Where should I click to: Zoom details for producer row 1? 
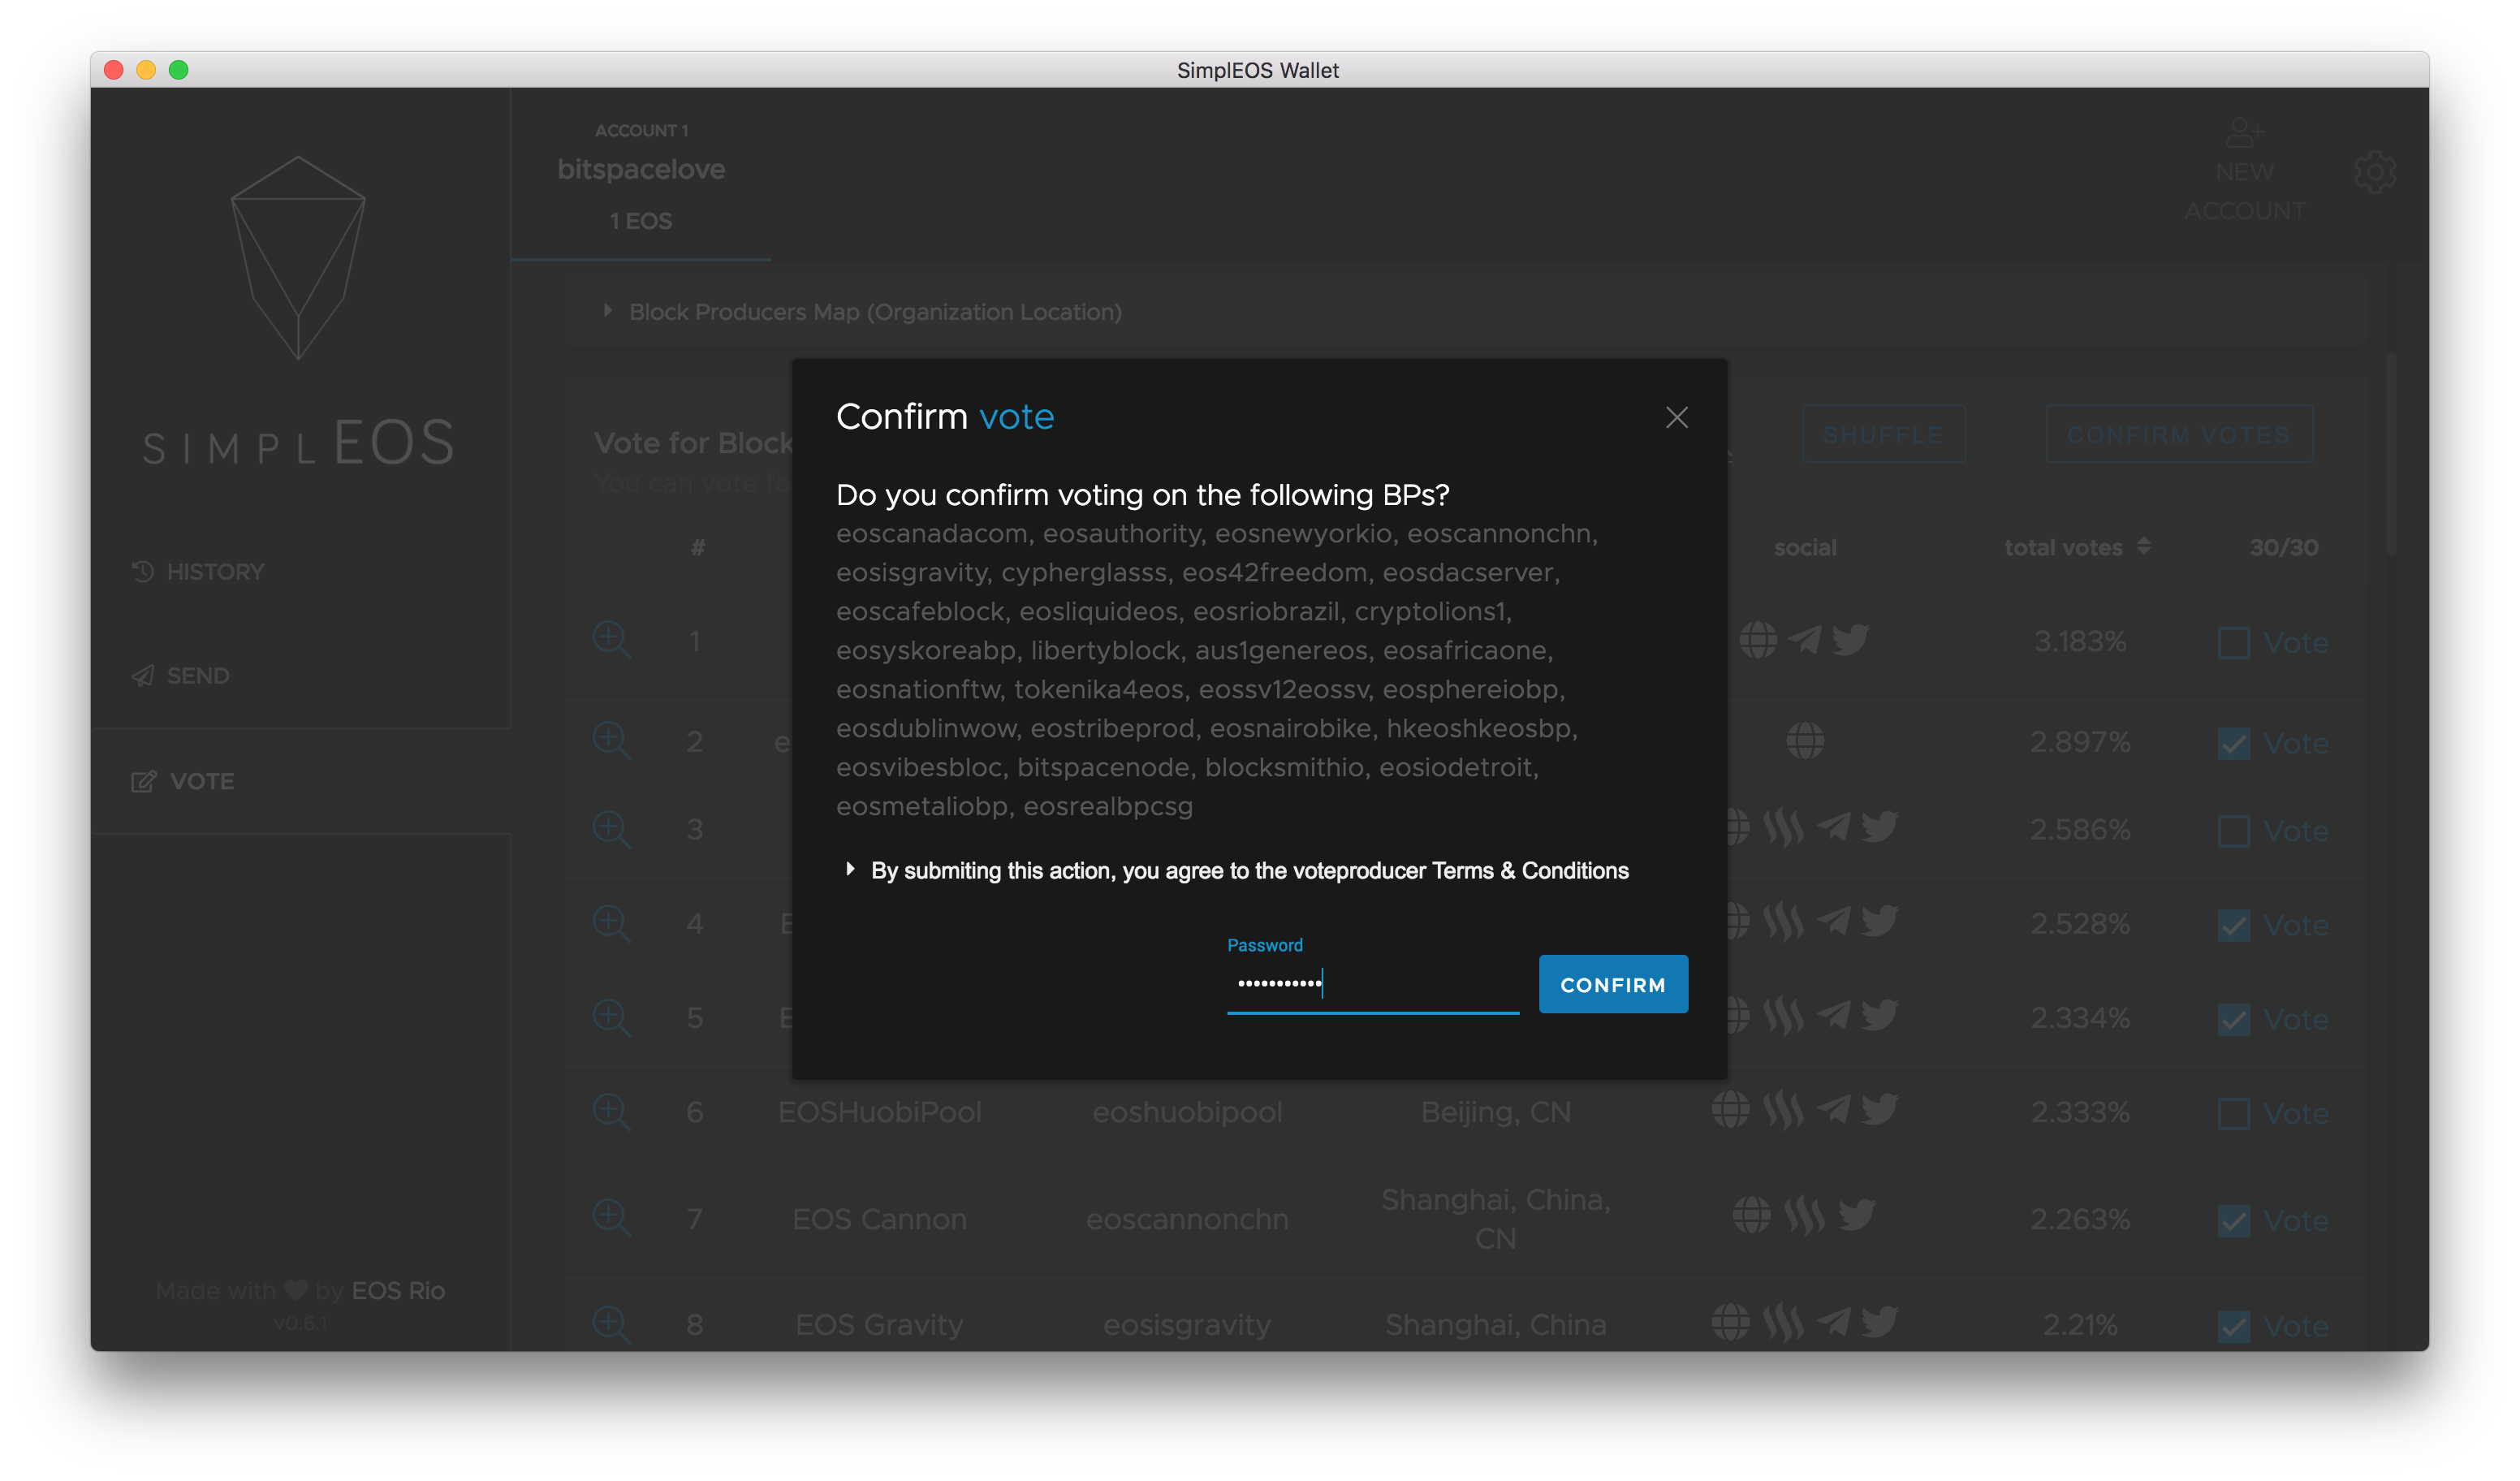point(611,640)
